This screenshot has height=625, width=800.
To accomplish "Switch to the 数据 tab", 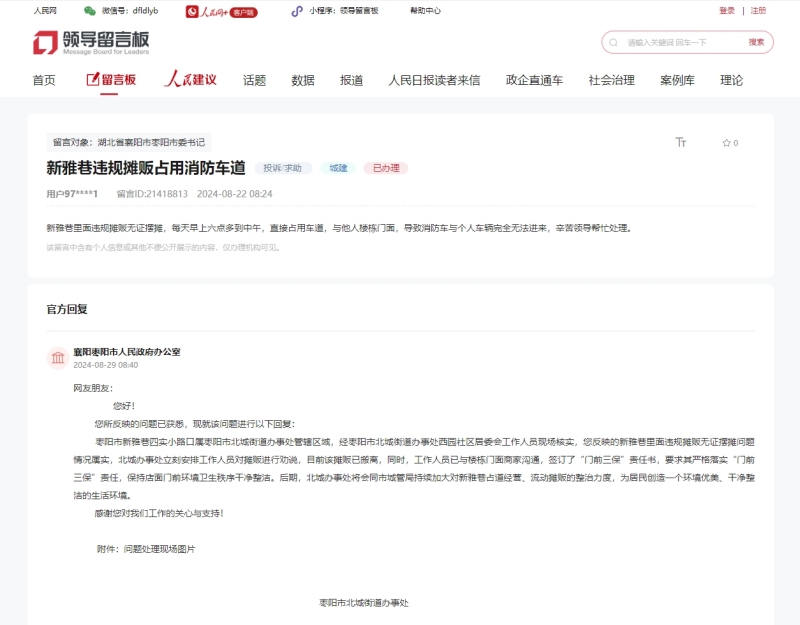I will 301,79.
